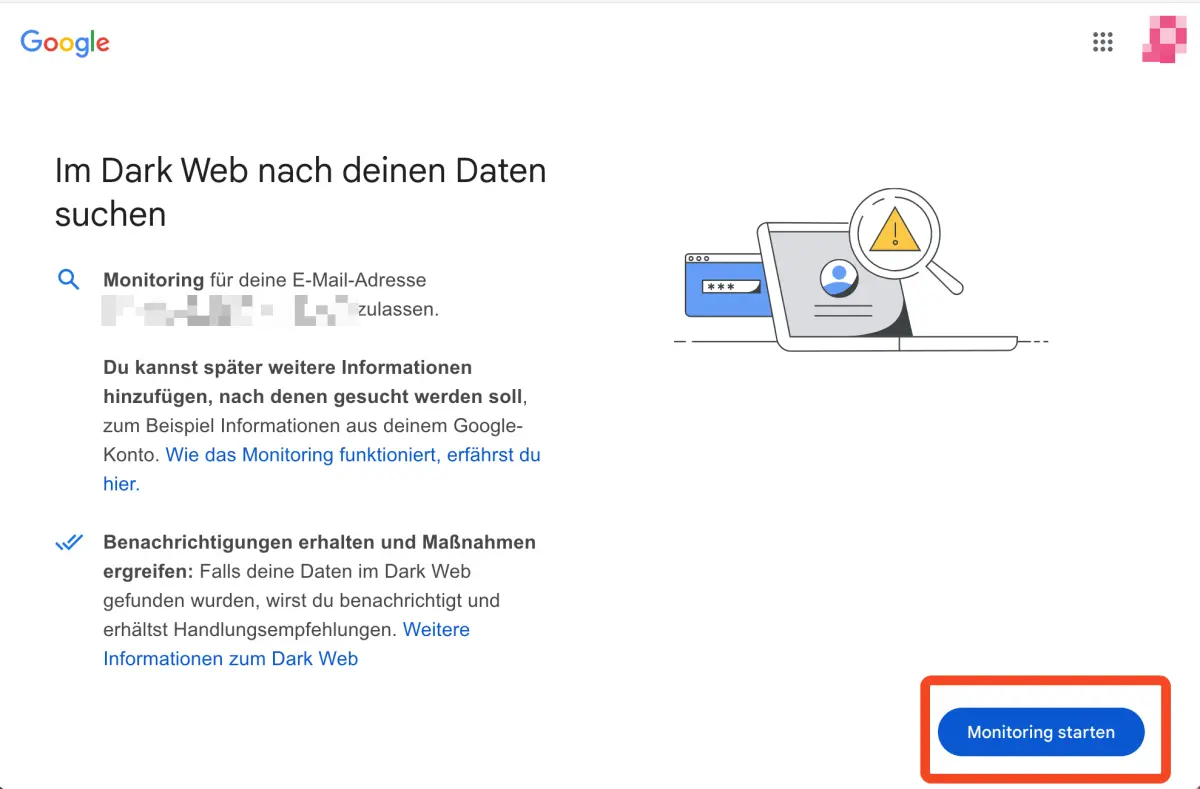Click the magnifying glass handle in illustration
Viewport: 1200px width, 789px height.
tap(943, 276)
